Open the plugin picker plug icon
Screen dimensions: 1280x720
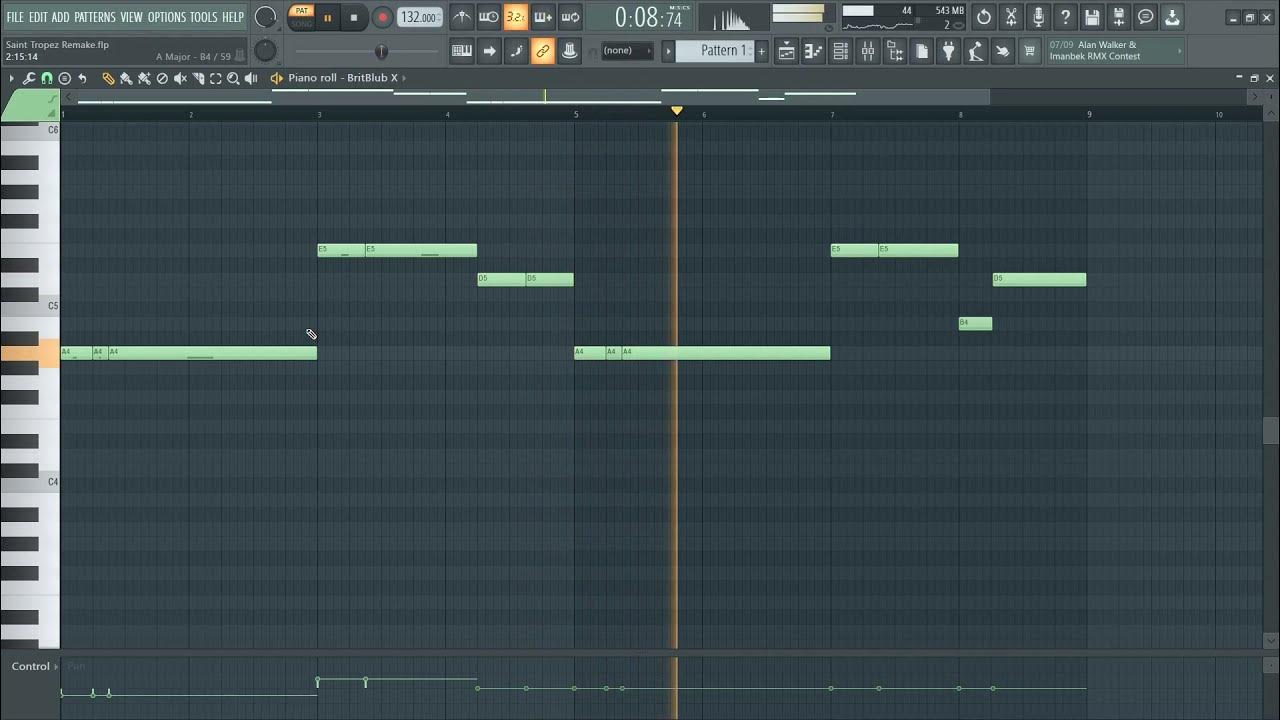(949, 51)
